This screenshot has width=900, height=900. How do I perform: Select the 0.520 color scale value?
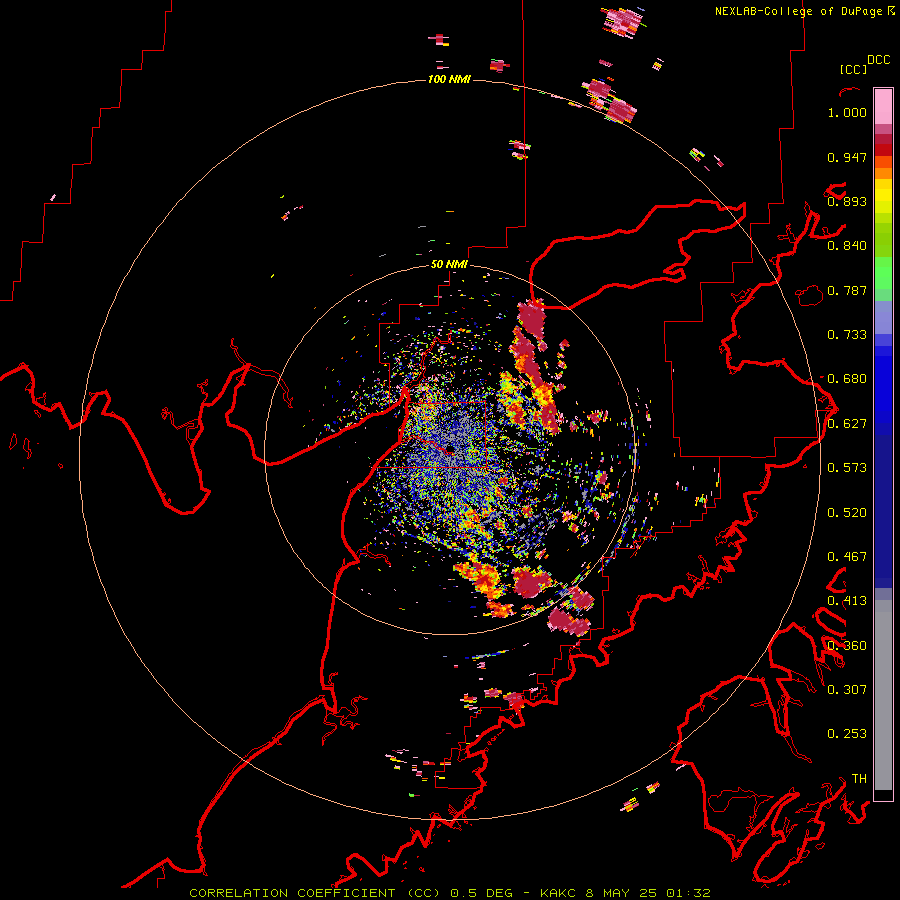(847, 513)
